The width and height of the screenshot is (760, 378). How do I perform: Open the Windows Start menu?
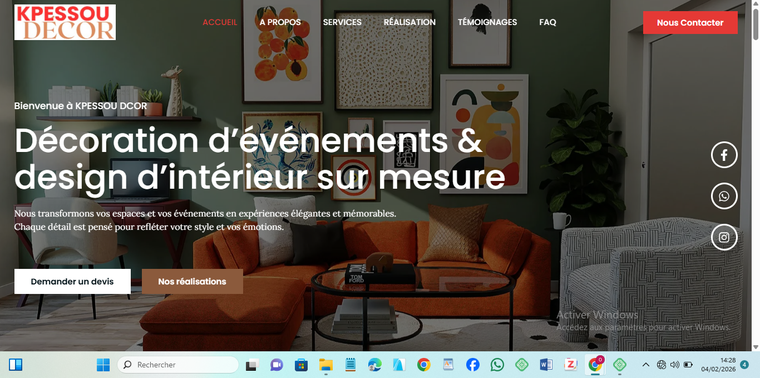click(x=103, y=364)
